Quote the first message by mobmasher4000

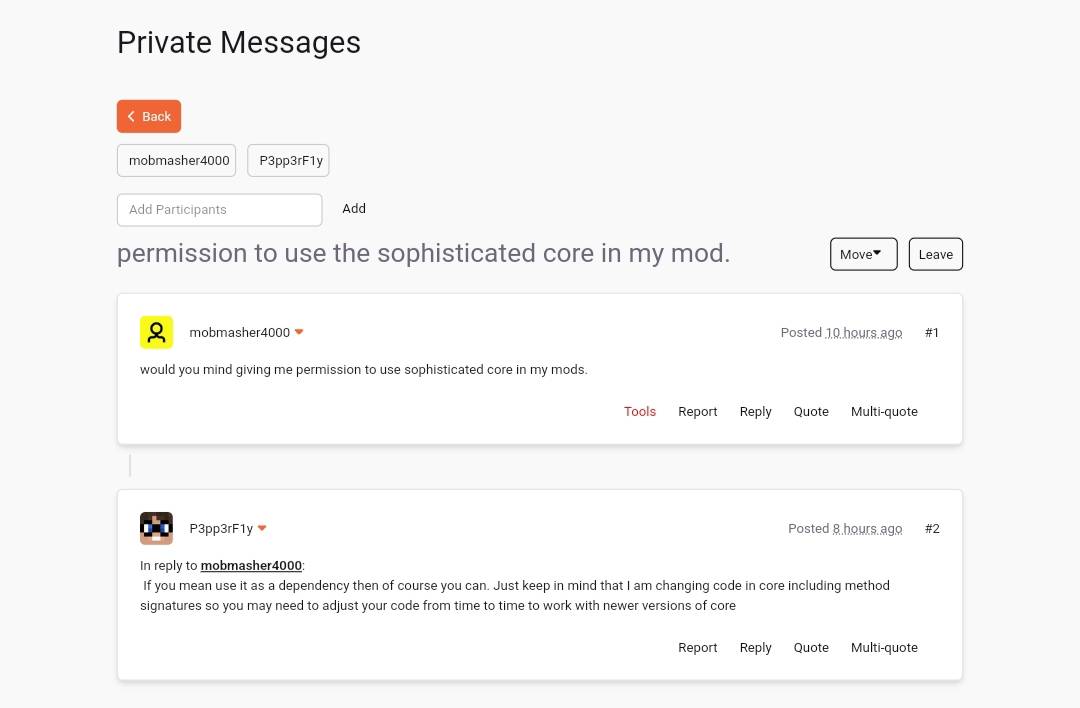click(811, 412)
